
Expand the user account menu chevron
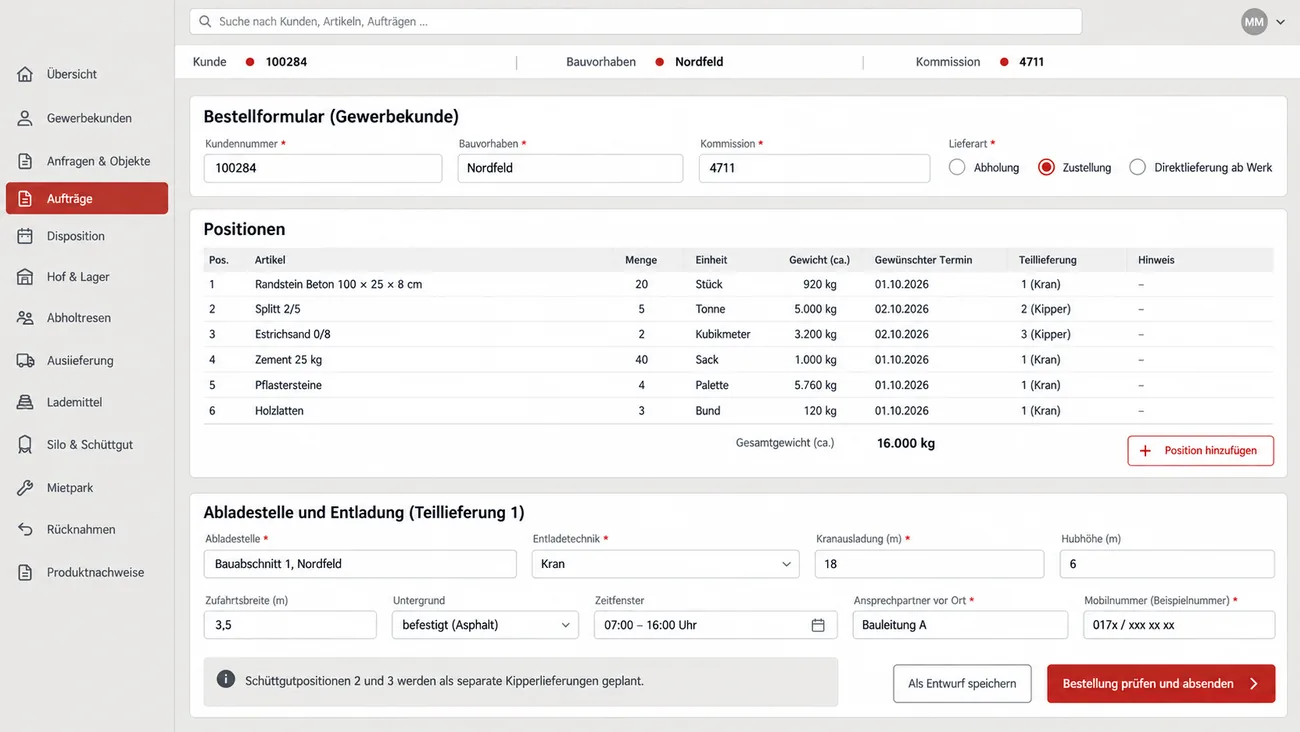1280,22
